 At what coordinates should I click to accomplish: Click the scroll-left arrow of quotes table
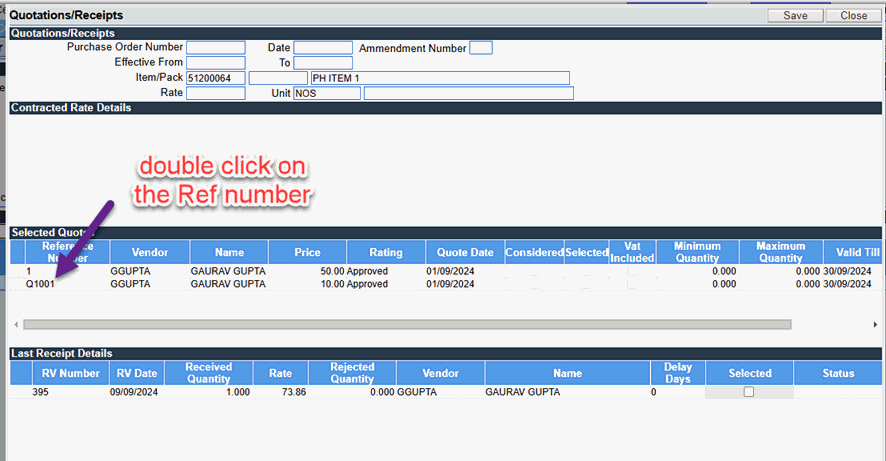click(16, 324)
